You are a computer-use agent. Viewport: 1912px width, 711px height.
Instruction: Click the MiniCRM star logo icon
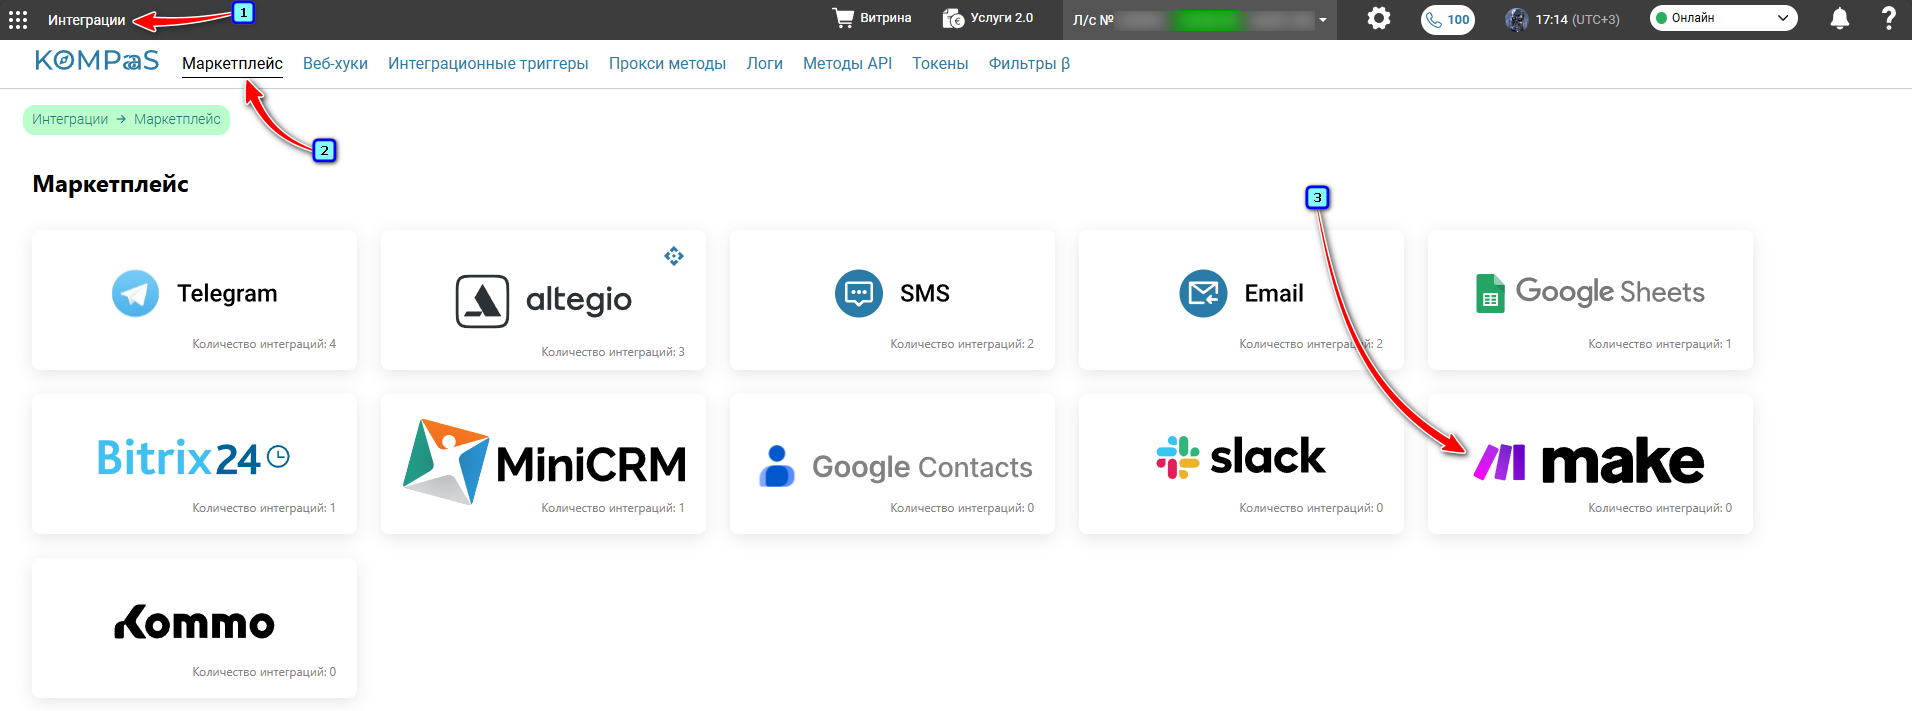pyautogui.click(x=446, y=461)
